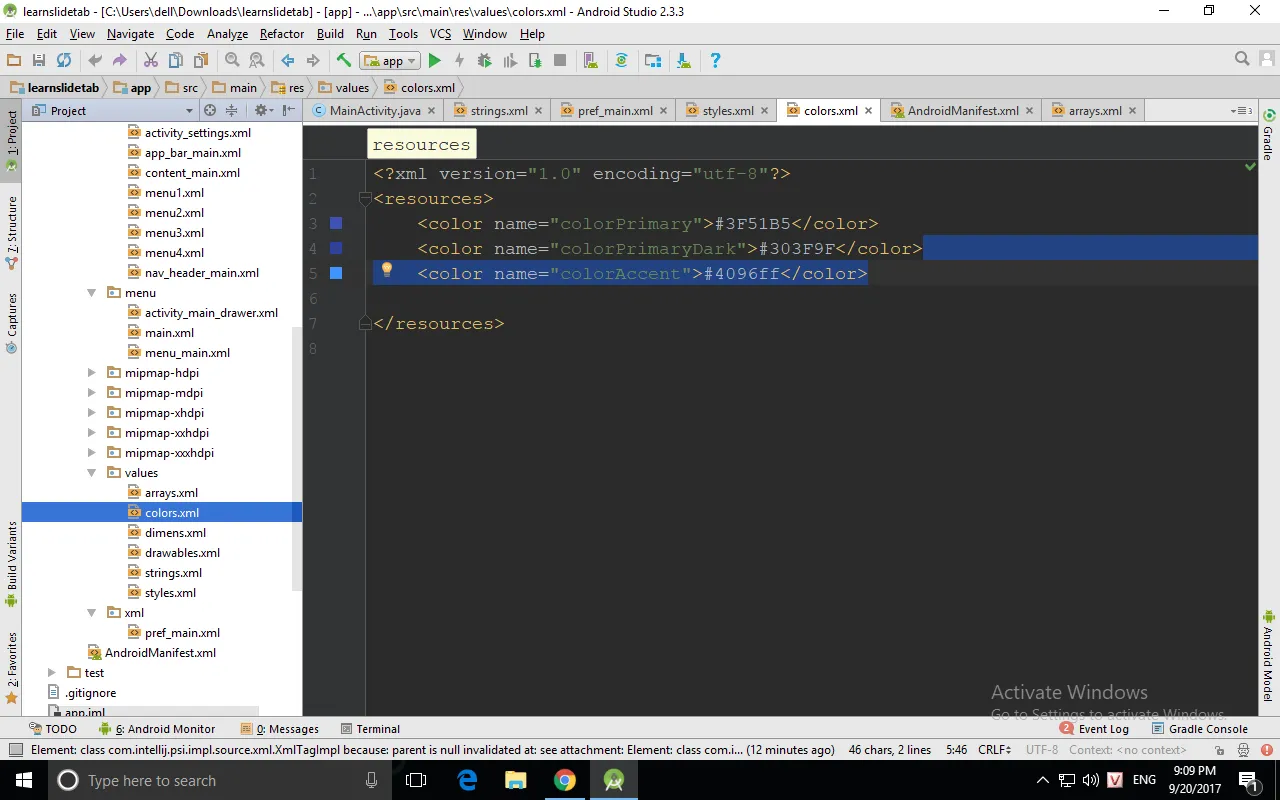
Task: Expand the mipmap-mdpi folder
Action: (91, 393)
